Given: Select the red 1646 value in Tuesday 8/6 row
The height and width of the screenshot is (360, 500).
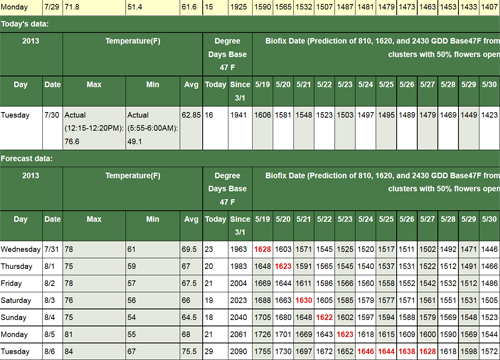Looking at the screenshot, I should (x=366, y=351).
